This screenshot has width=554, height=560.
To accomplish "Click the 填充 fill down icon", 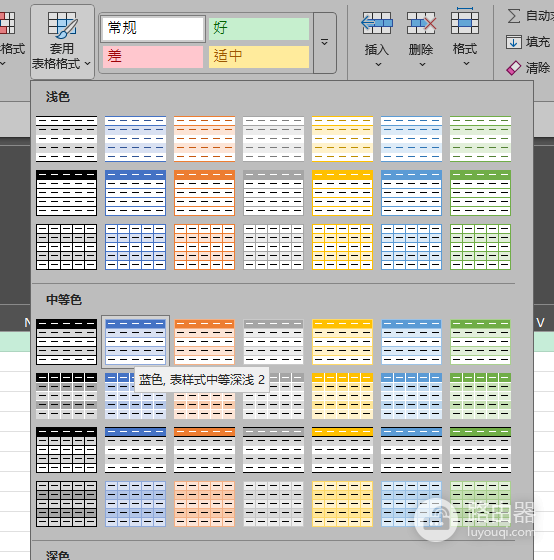I will [x=514, y=42].
